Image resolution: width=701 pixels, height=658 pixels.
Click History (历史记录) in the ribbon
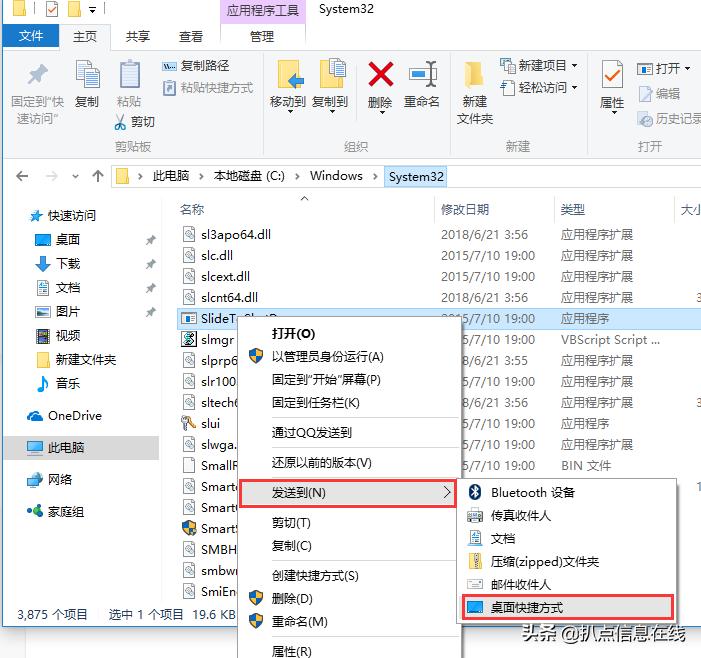pyautogui.click(x=669, y=119)
